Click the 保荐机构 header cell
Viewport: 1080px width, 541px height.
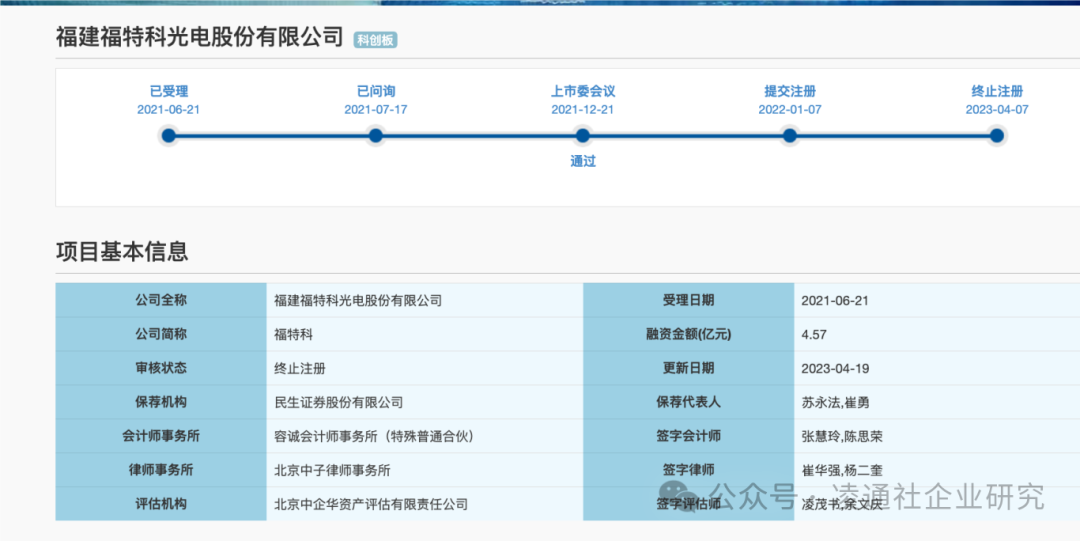point(161,402)
